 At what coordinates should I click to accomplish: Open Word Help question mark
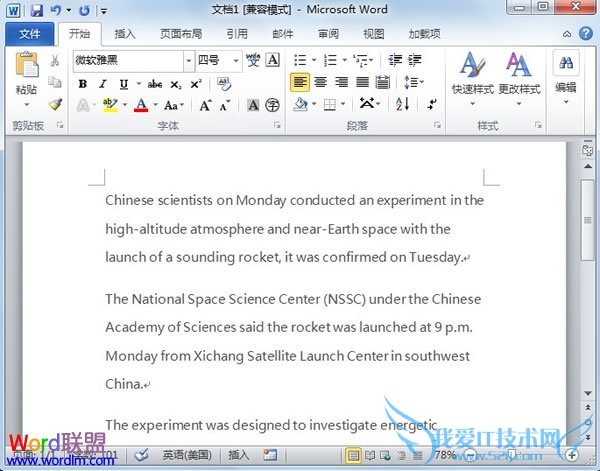[585, 34]
